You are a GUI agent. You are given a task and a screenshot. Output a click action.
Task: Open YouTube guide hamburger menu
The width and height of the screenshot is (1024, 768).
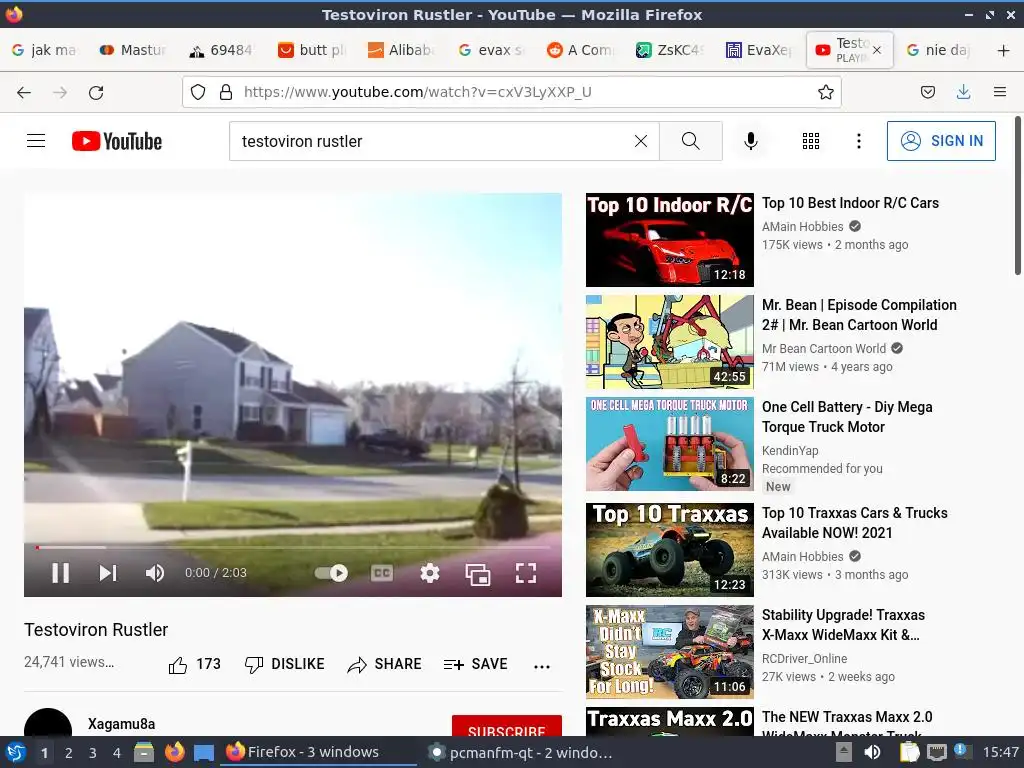coord(36,140)
